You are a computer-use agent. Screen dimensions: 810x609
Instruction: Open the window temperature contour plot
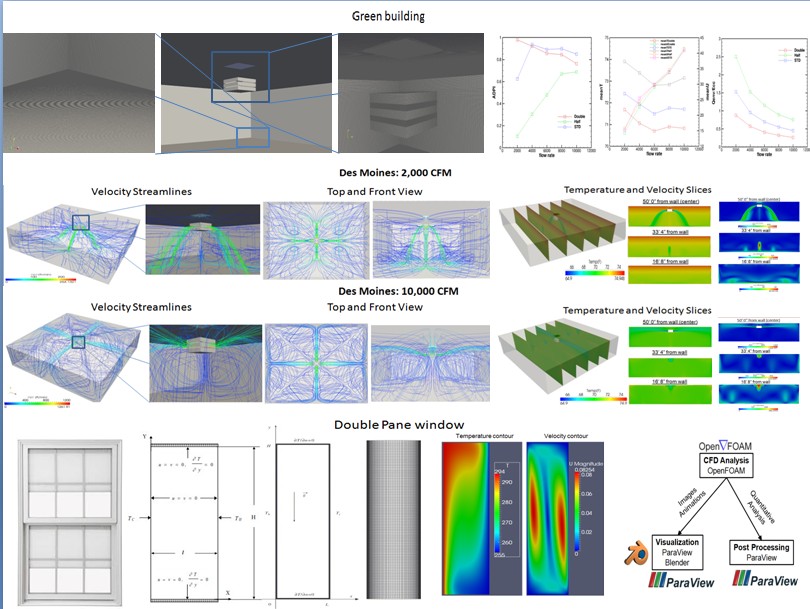(481, 519)
